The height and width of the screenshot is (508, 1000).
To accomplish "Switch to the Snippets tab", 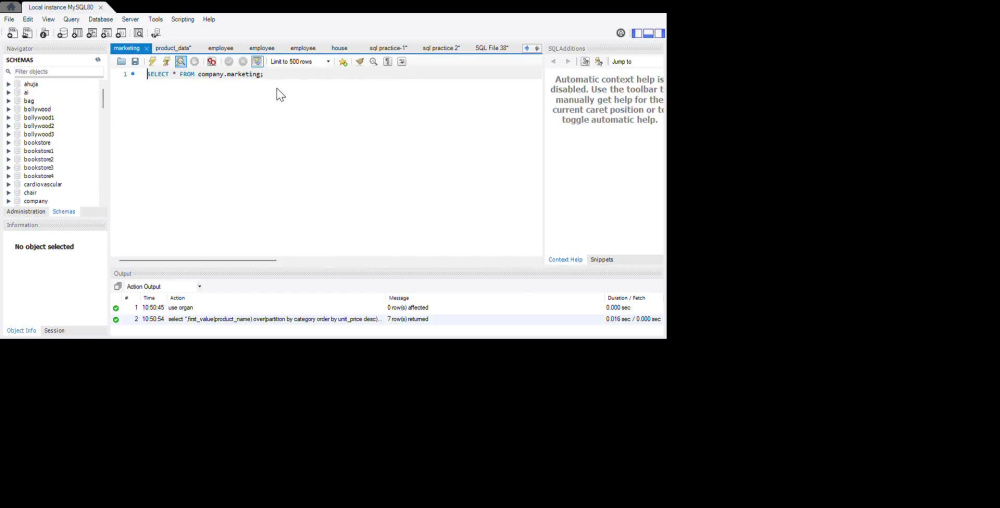I will (601, 260).
